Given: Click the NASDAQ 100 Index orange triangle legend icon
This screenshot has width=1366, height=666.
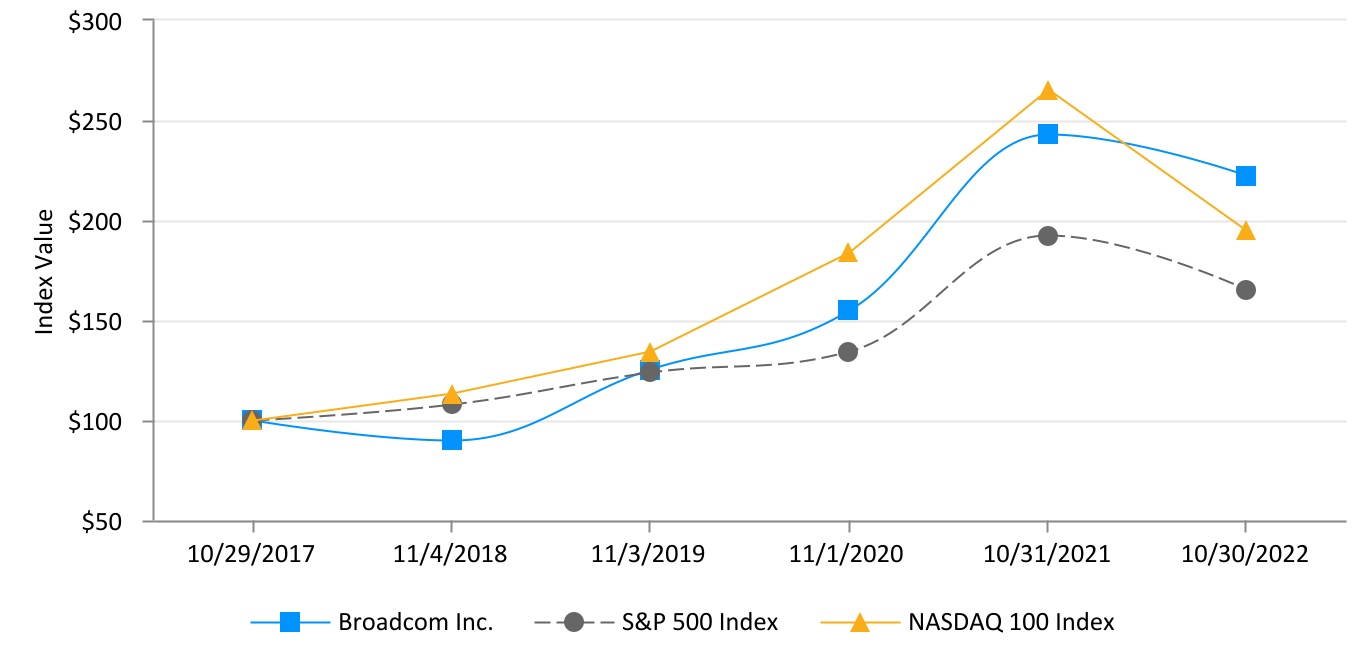Looking at the screenshot, I should (858, 622).
